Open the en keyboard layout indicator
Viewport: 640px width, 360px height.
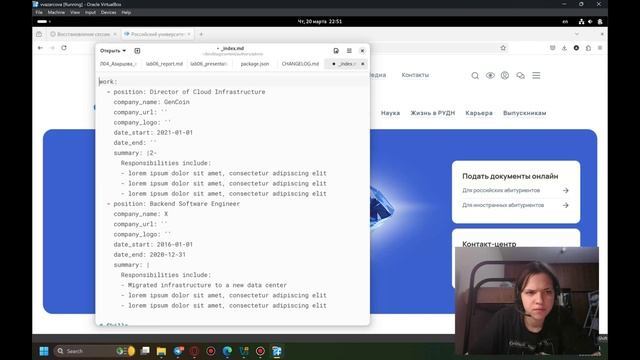(x=565, y=22)
